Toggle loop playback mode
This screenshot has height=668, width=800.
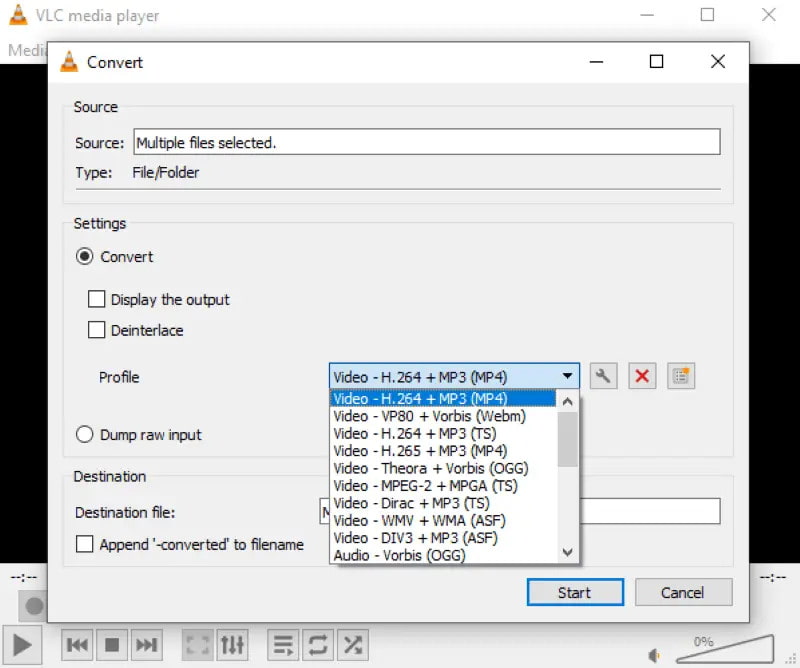[x=318, y=646]
